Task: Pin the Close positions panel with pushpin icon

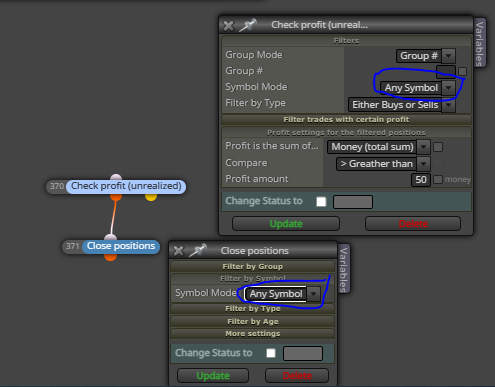Action: (x=198, y=250)
